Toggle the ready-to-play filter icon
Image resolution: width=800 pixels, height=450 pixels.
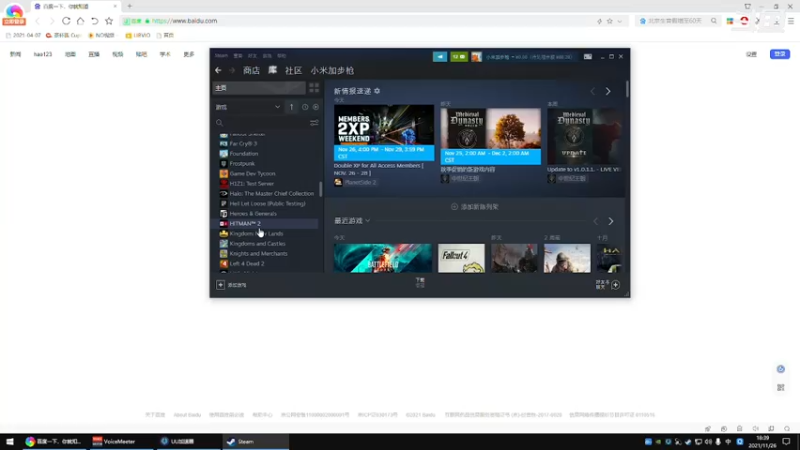pos(316,107)
